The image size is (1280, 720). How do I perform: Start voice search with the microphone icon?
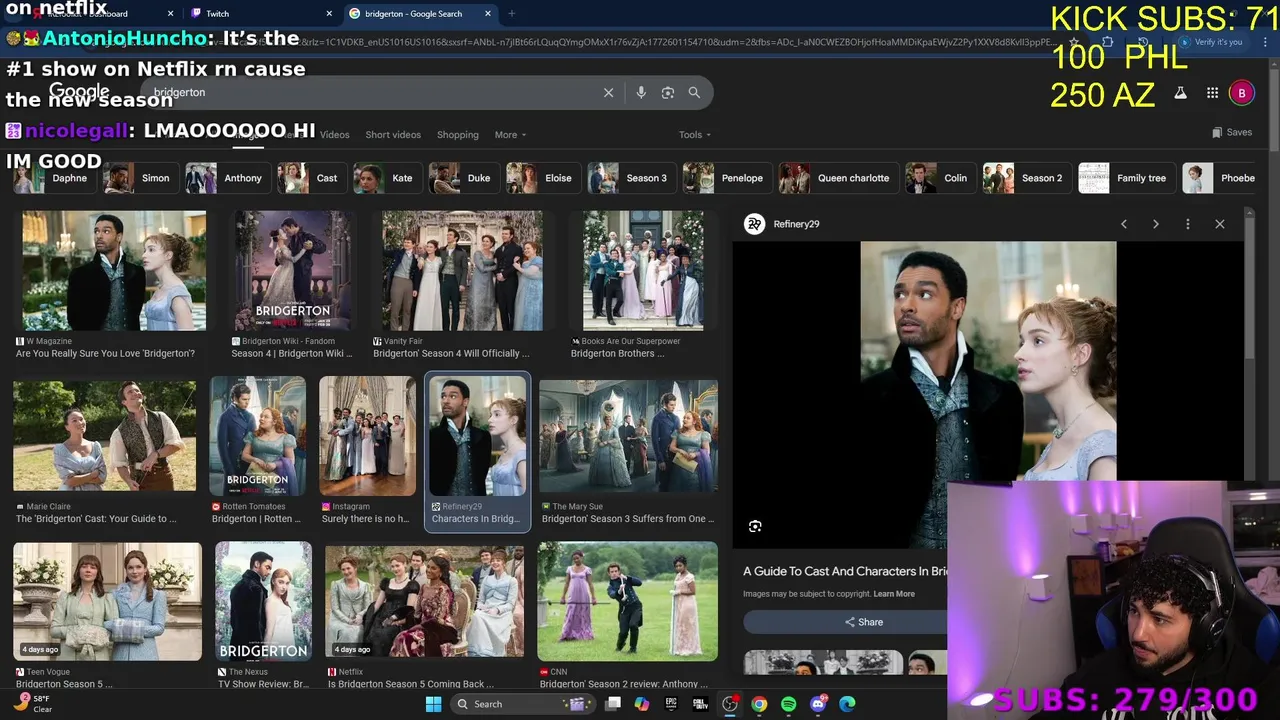click(641, 92)
